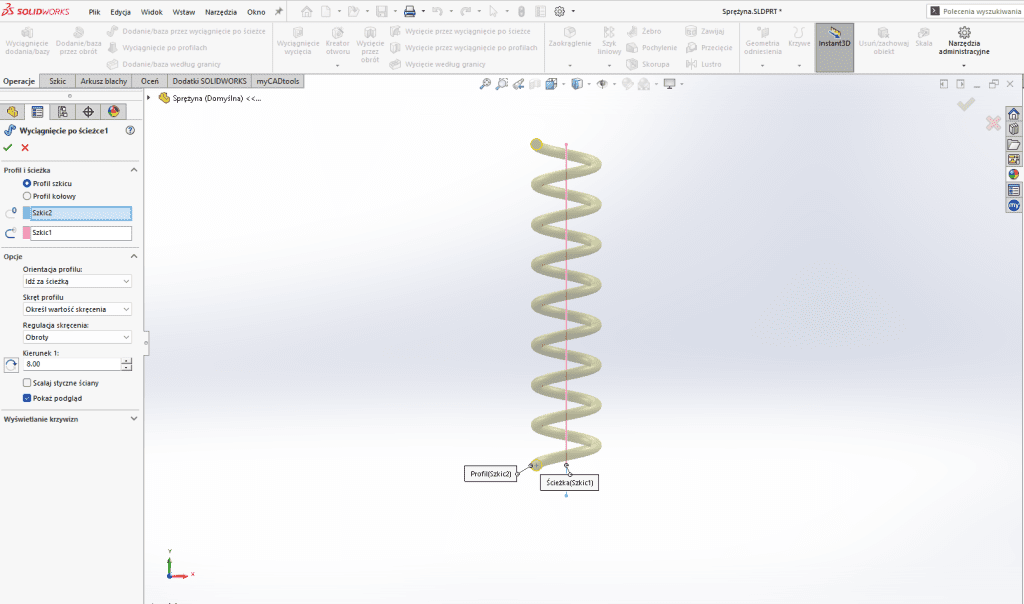
Task: Click the Print icon in the top toolbar
Action: pos(409,11)
